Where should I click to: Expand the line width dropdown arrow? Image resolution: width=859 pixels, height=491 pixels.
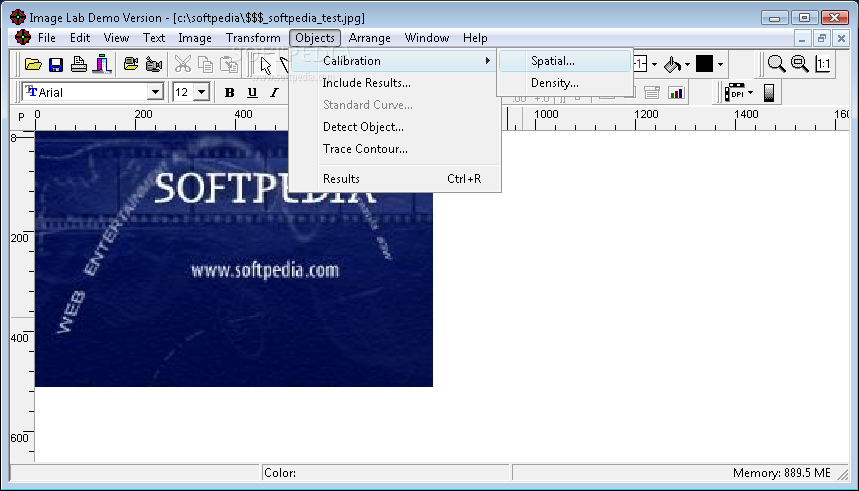pos(654,65)
